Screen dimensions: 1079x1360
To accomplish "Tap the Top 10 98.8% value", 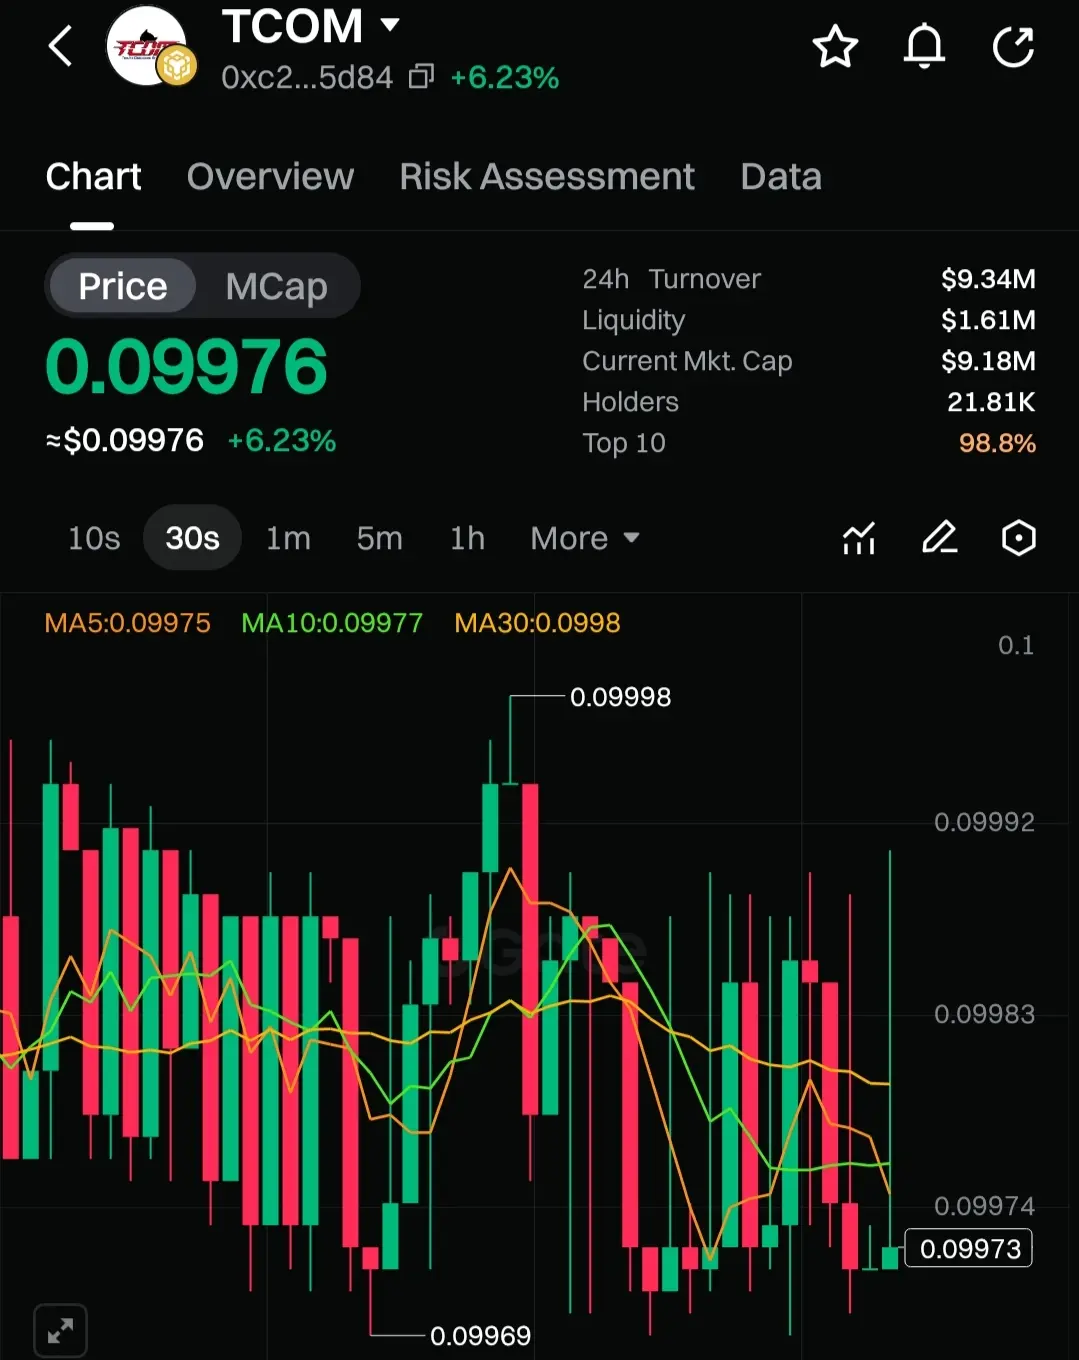I will pyautogui.click(x=997, y=443).
